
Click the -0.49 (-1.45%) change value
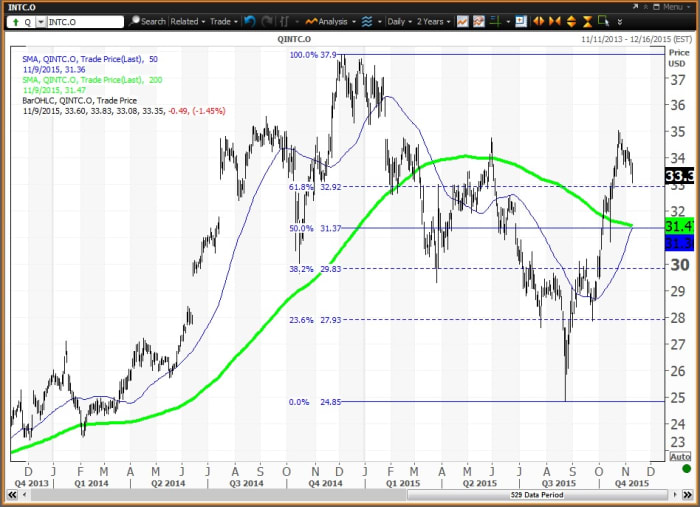click(197, 111)
